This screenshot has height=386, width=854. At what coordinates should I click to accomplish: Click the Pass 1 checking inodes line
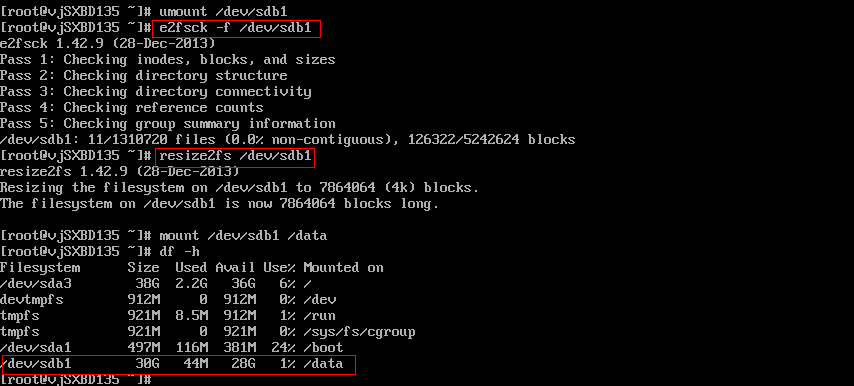click(168, 60)
